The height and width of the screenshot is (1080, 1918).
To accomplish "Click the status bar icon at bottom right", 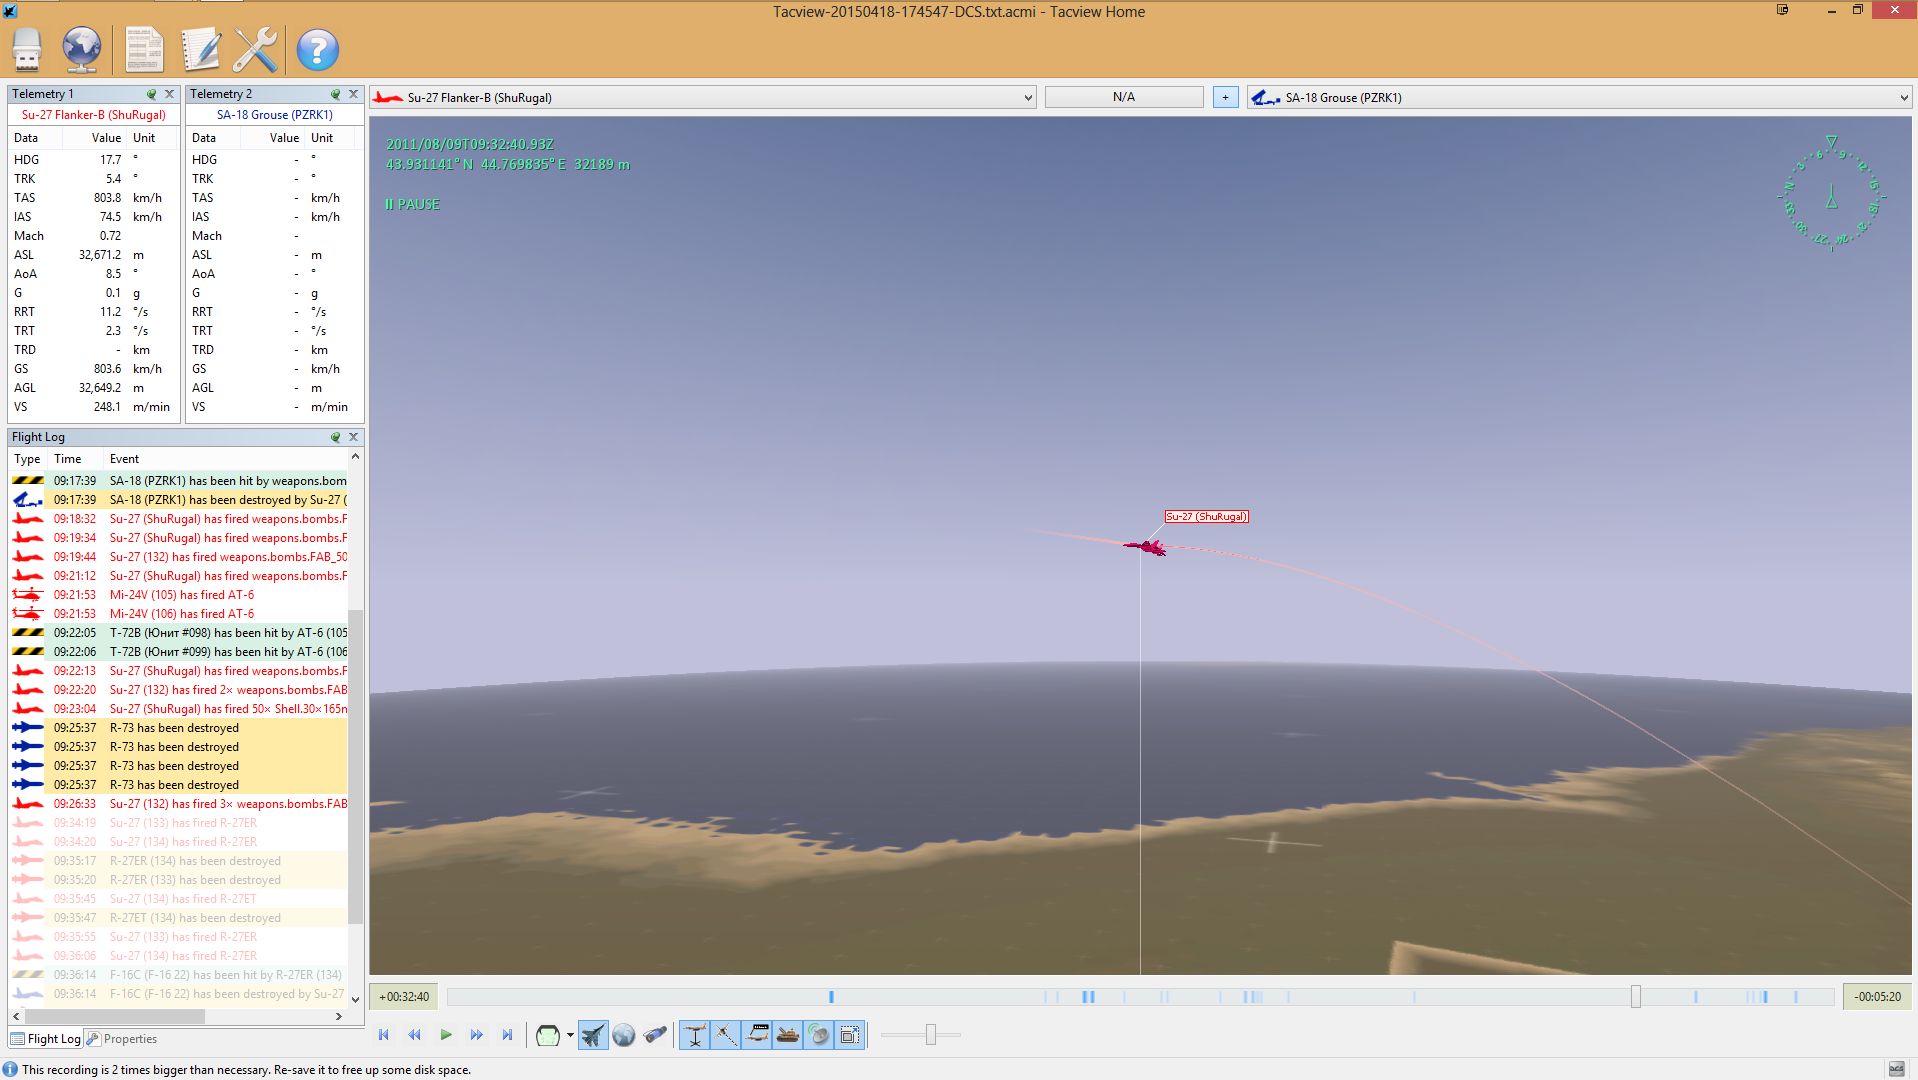I will tap(1896, 1069).
